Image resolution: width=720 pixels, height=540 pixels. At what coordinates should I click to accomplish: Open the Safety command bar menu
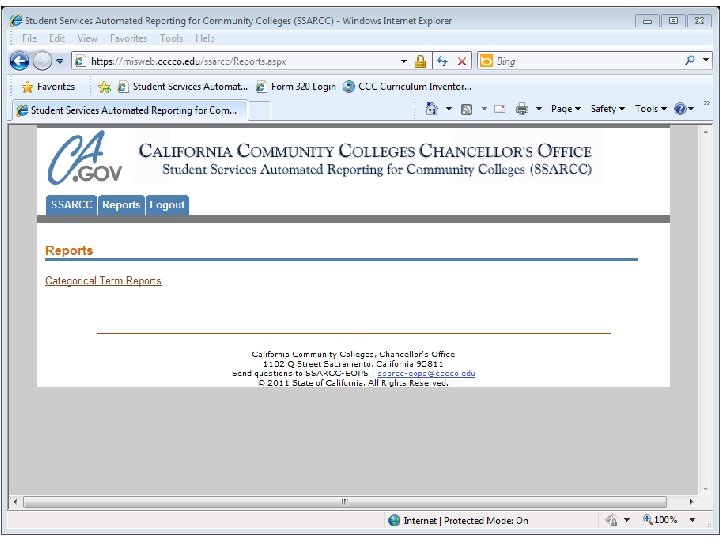[608, 109]
